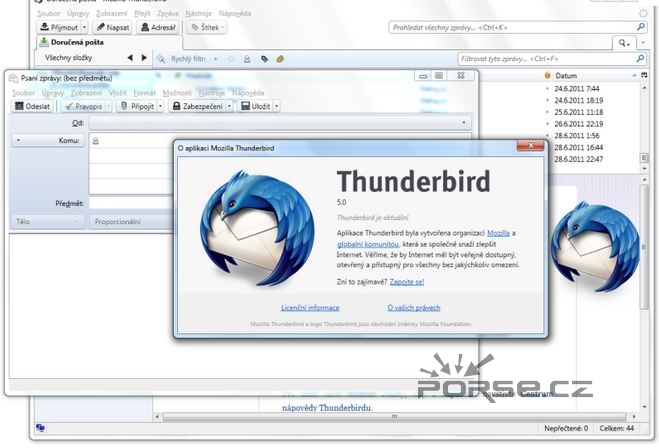Open the tab list arrow
The width and height of the screenshot is (659, 448).
coord(643,43)
